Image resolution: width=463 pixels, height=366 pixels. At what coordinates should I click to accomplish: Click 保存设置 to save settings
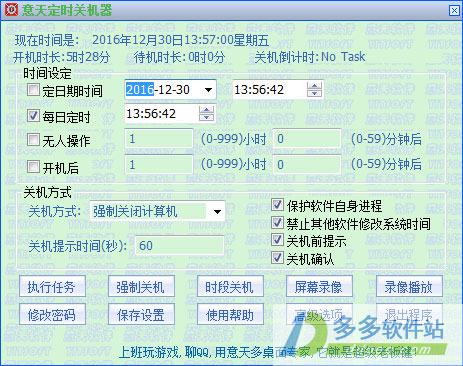pos(141,314)
